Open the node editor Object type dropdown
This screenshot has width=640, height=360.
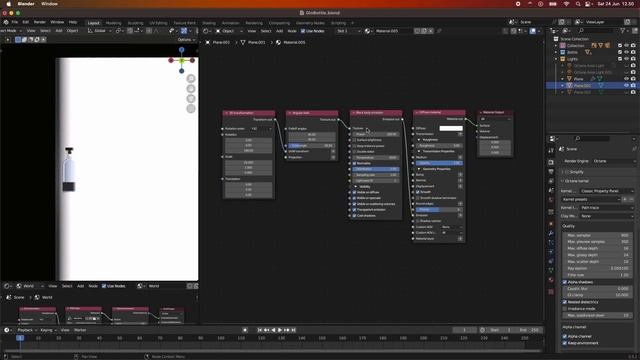pyautogui.click(x=229, y=31)
